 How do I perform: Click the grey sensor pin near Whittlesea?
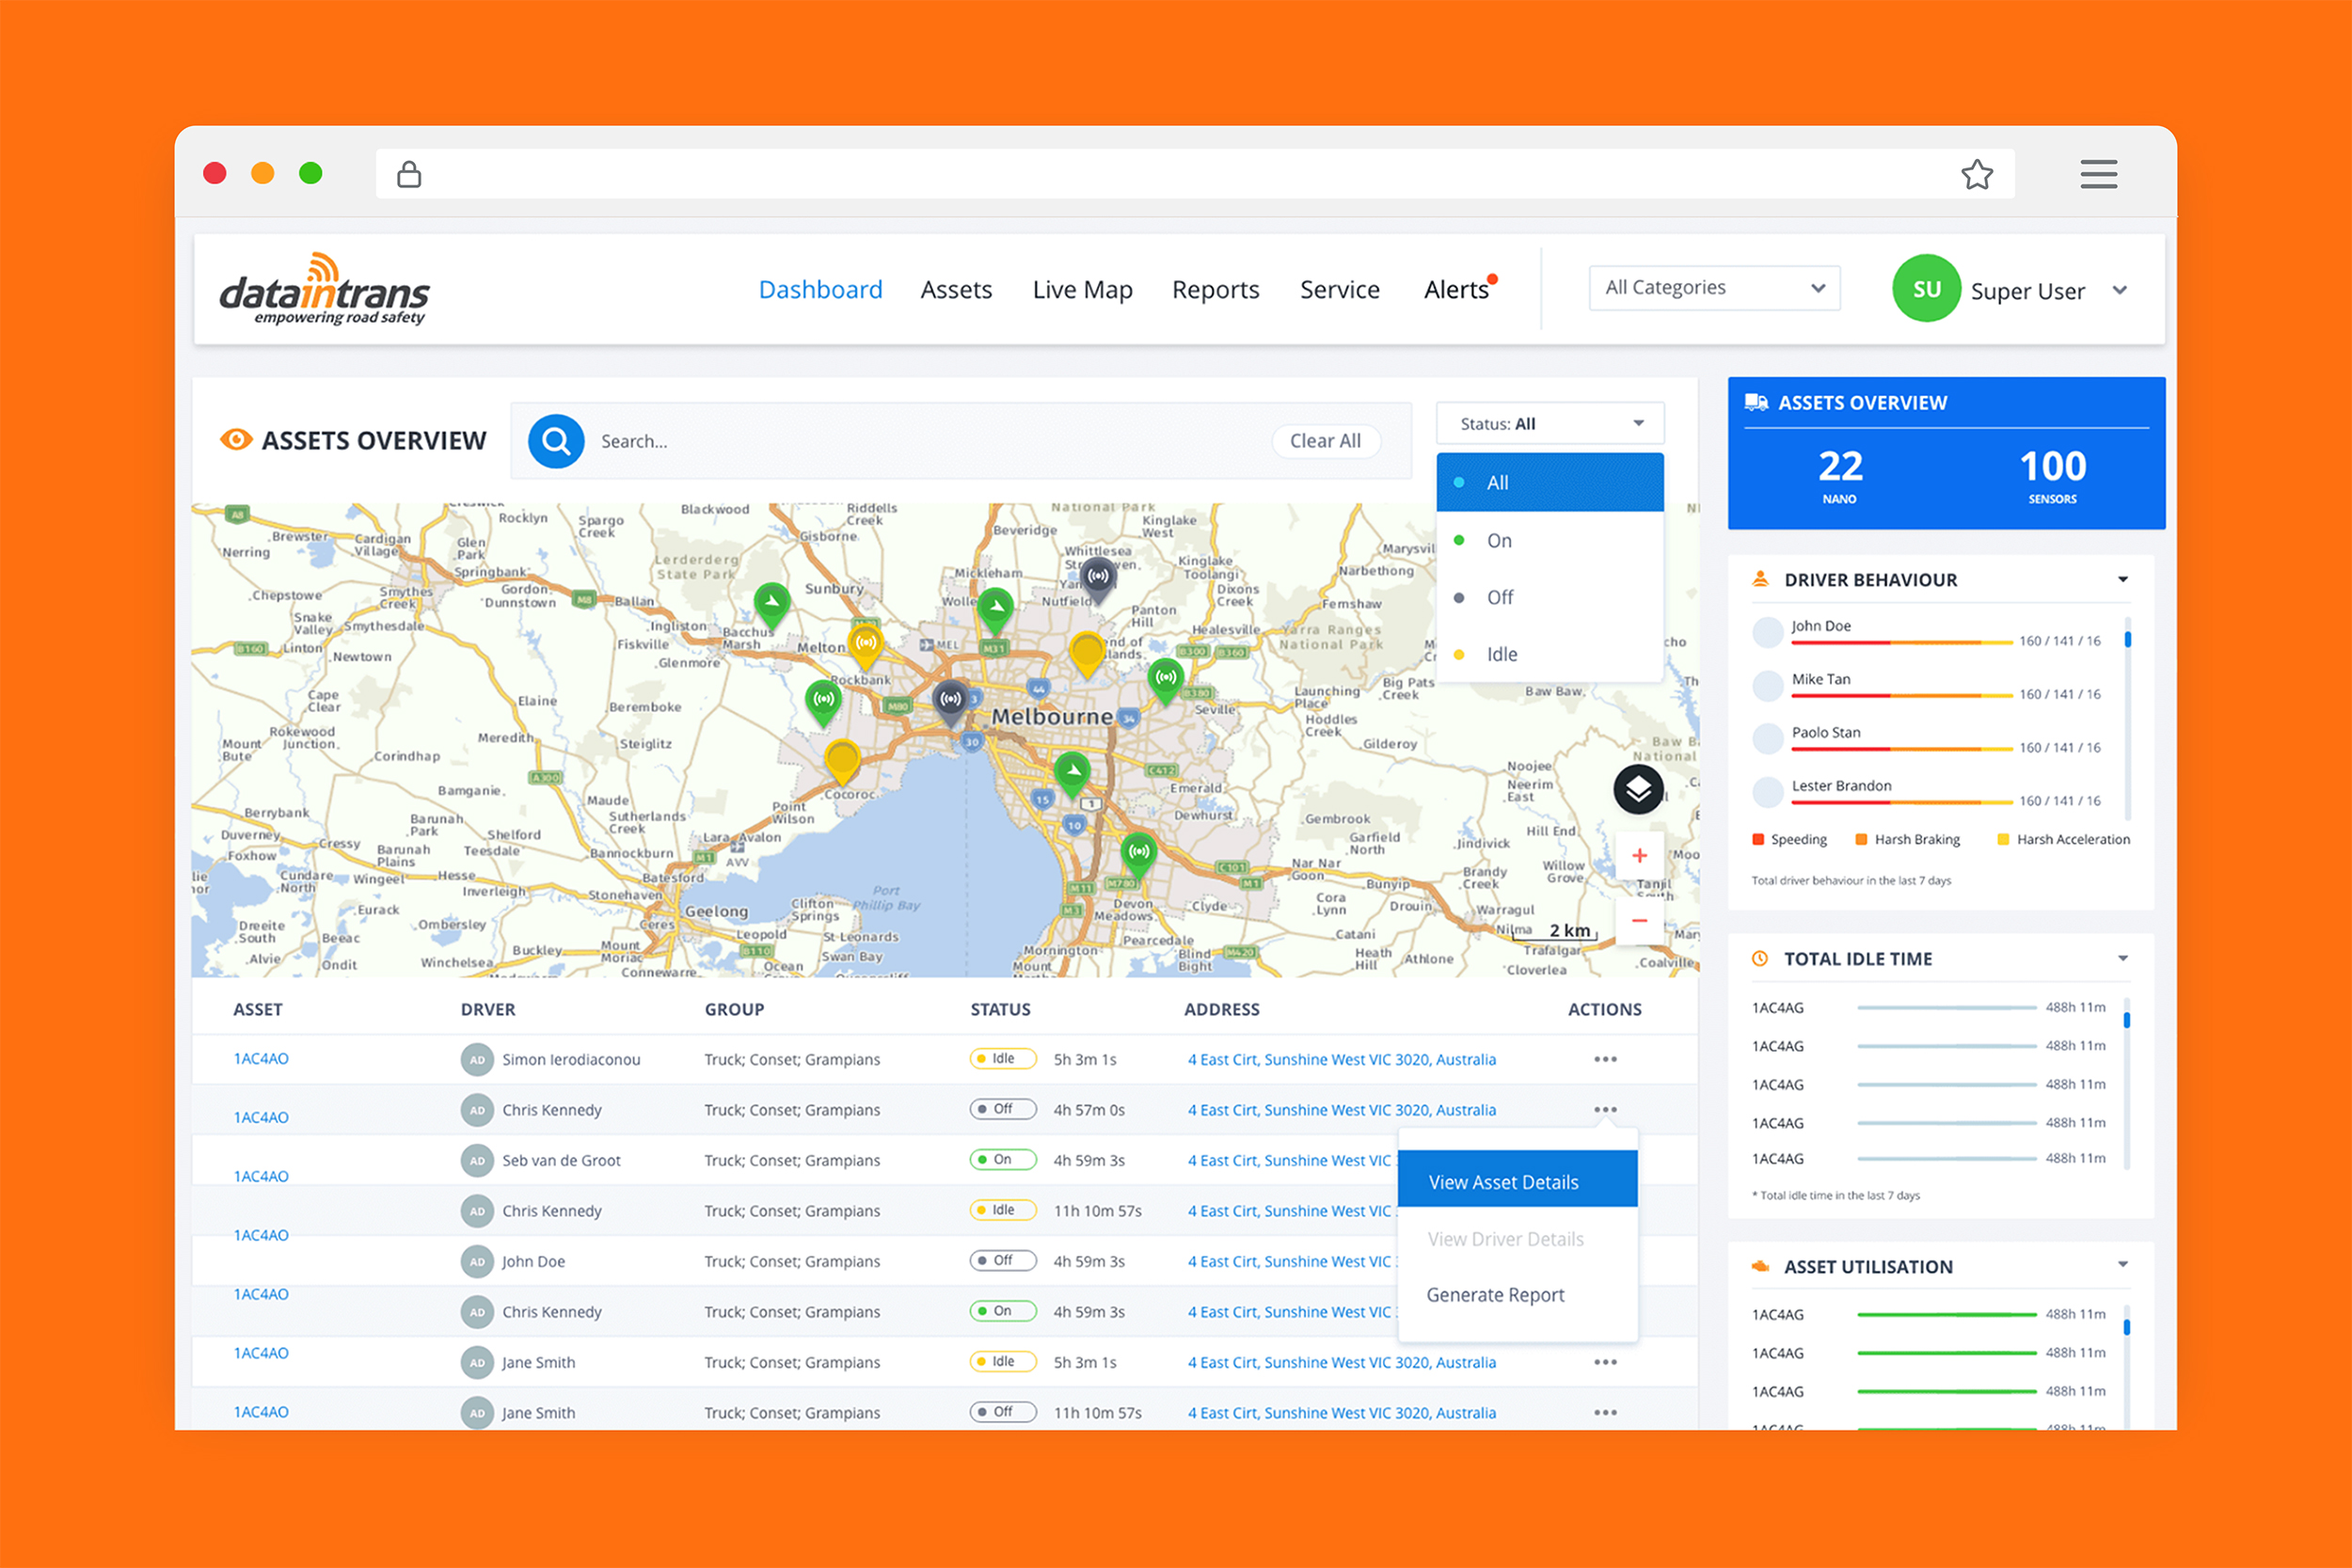click(x=1098, y=578)
